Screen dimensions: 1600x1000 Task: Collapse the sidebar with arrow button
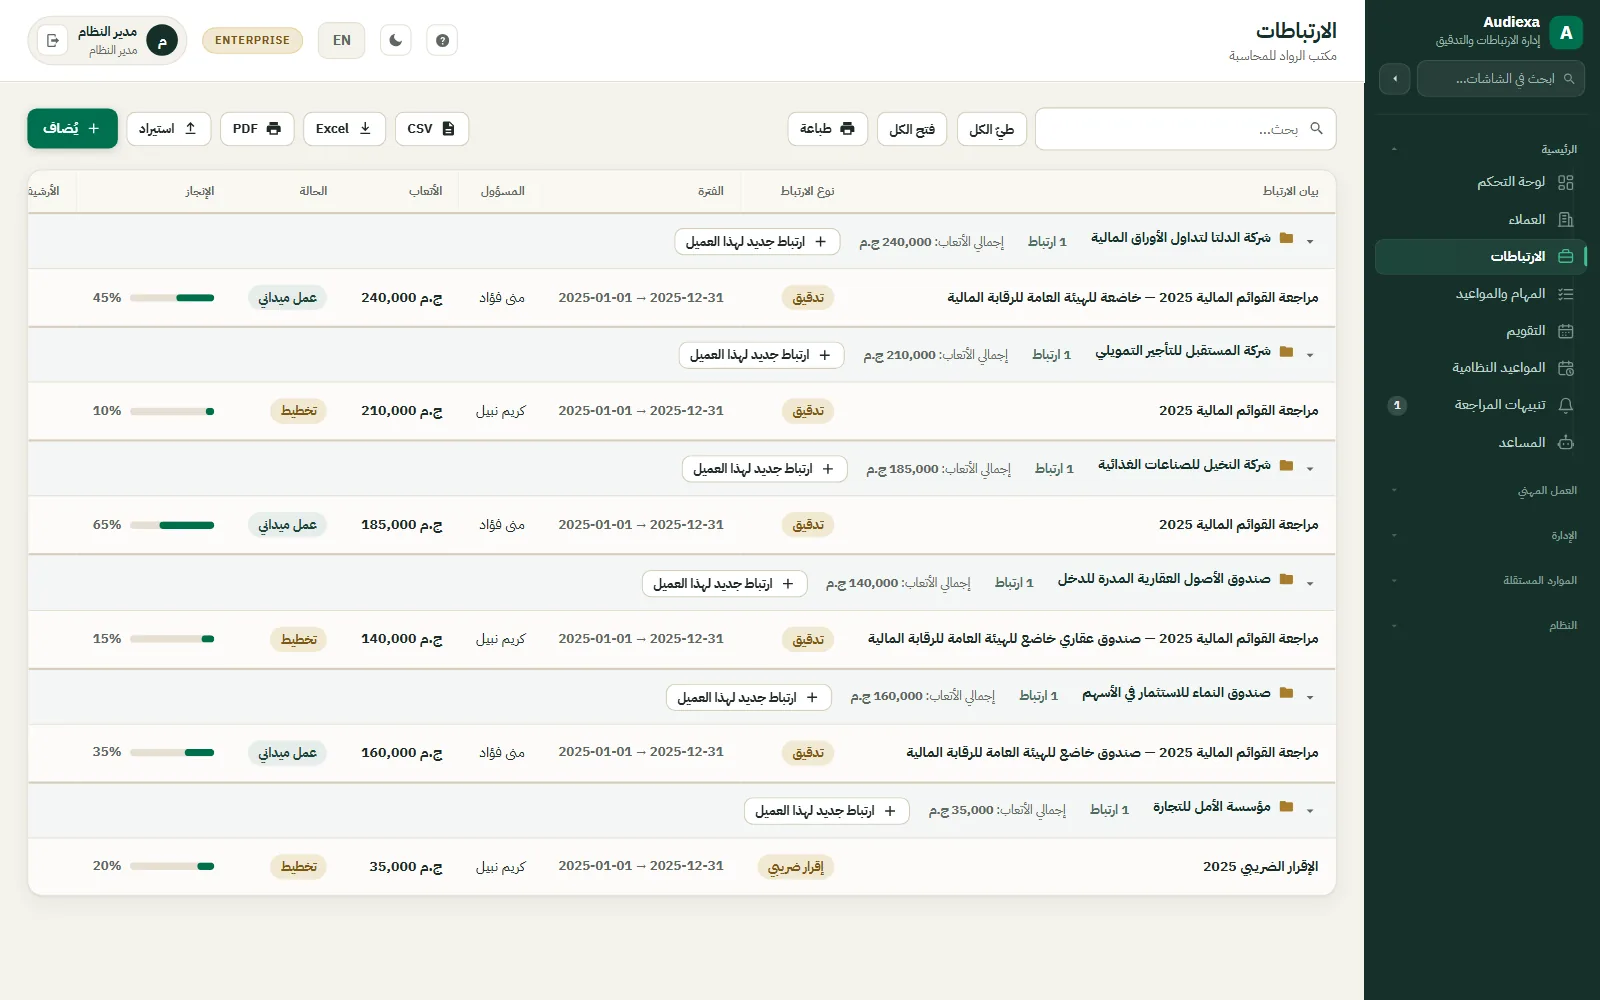pyautogui.click(x=1394, y=79)
